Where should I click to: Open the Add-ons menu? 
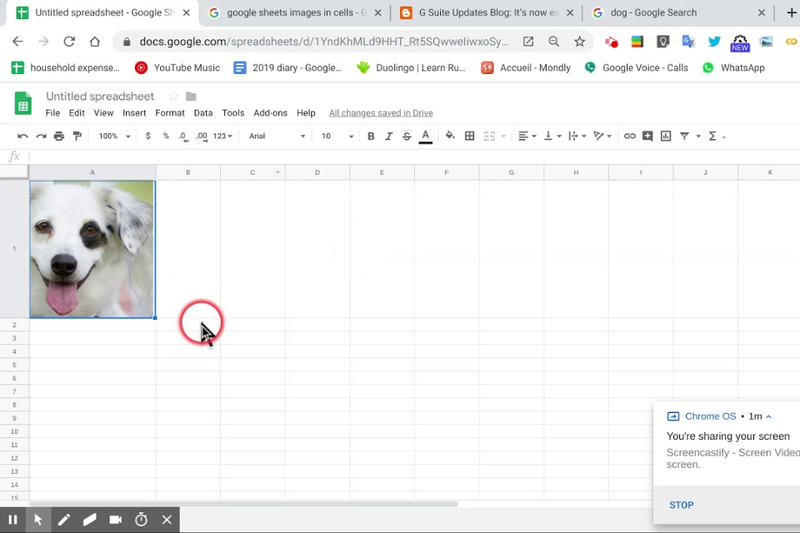270,113
